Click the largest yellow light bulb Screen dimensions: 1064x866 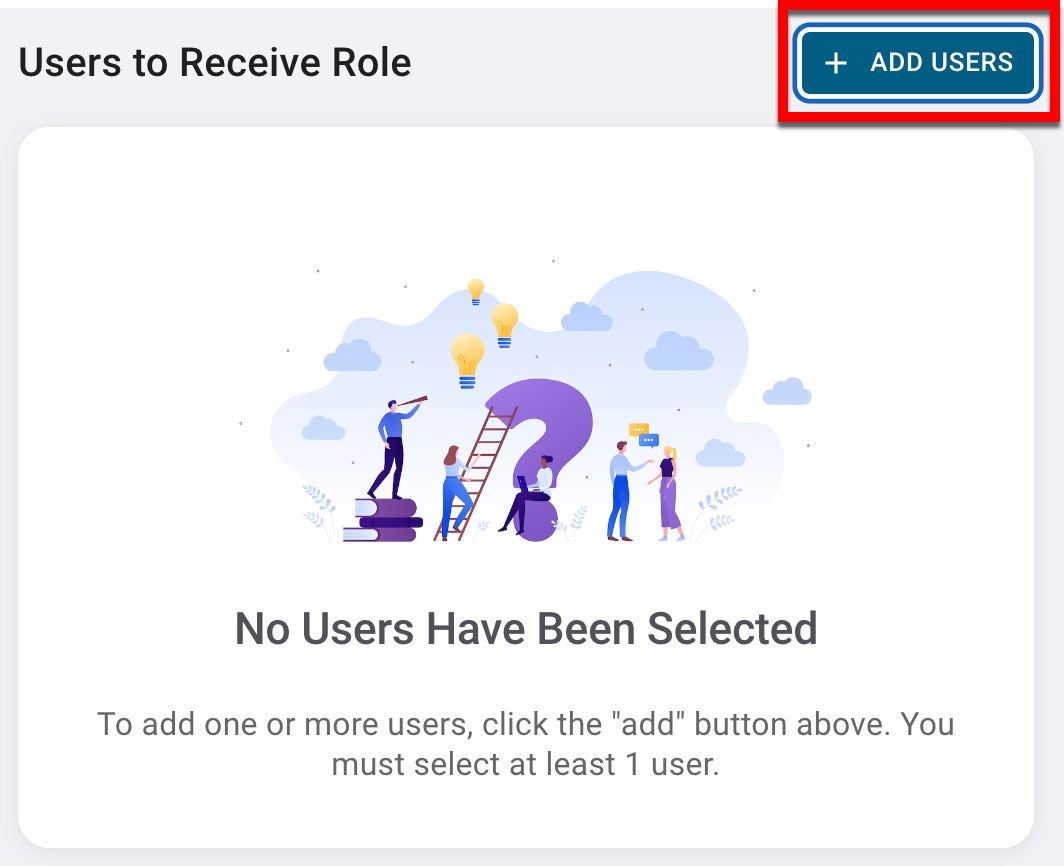[x=467, y=358]
